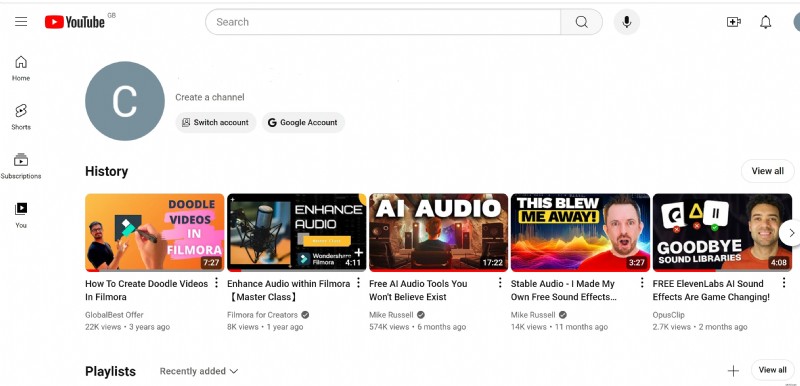Open the notifications bell
Screen dimensions: 800x386
tap(765, 22)
